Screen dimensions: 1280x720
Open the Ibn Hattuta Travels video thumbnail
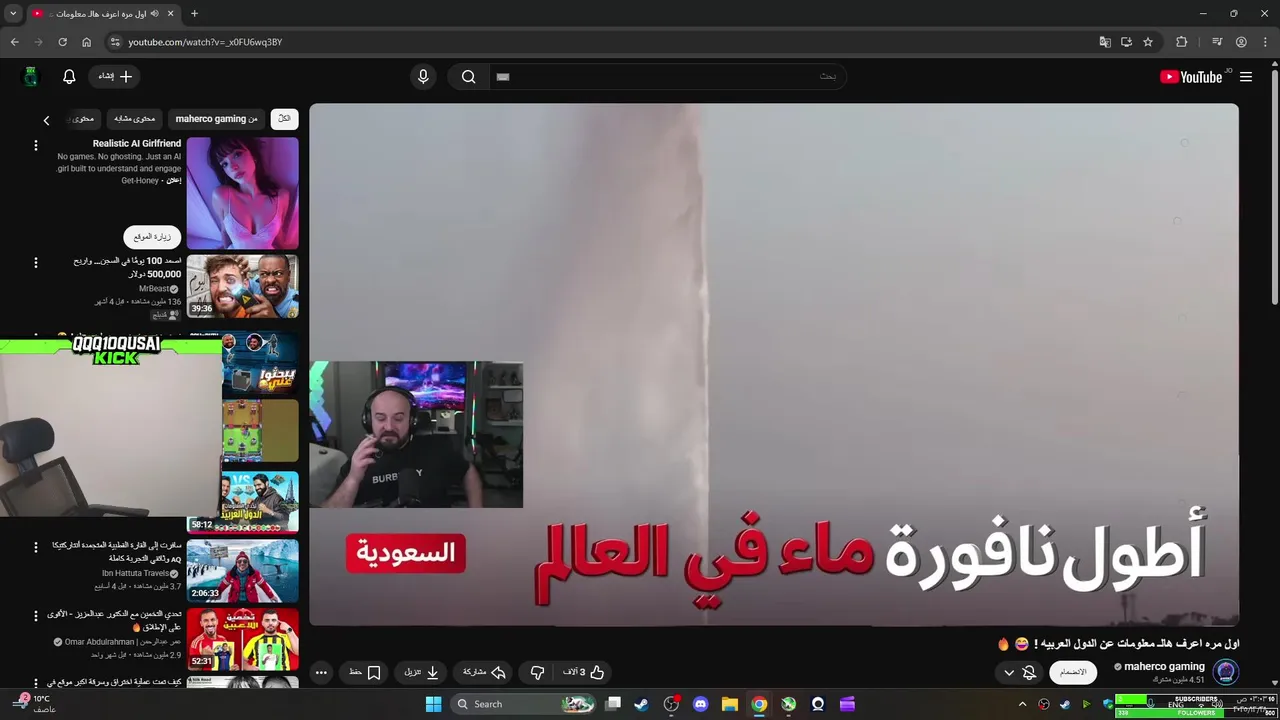click(242, 571)
